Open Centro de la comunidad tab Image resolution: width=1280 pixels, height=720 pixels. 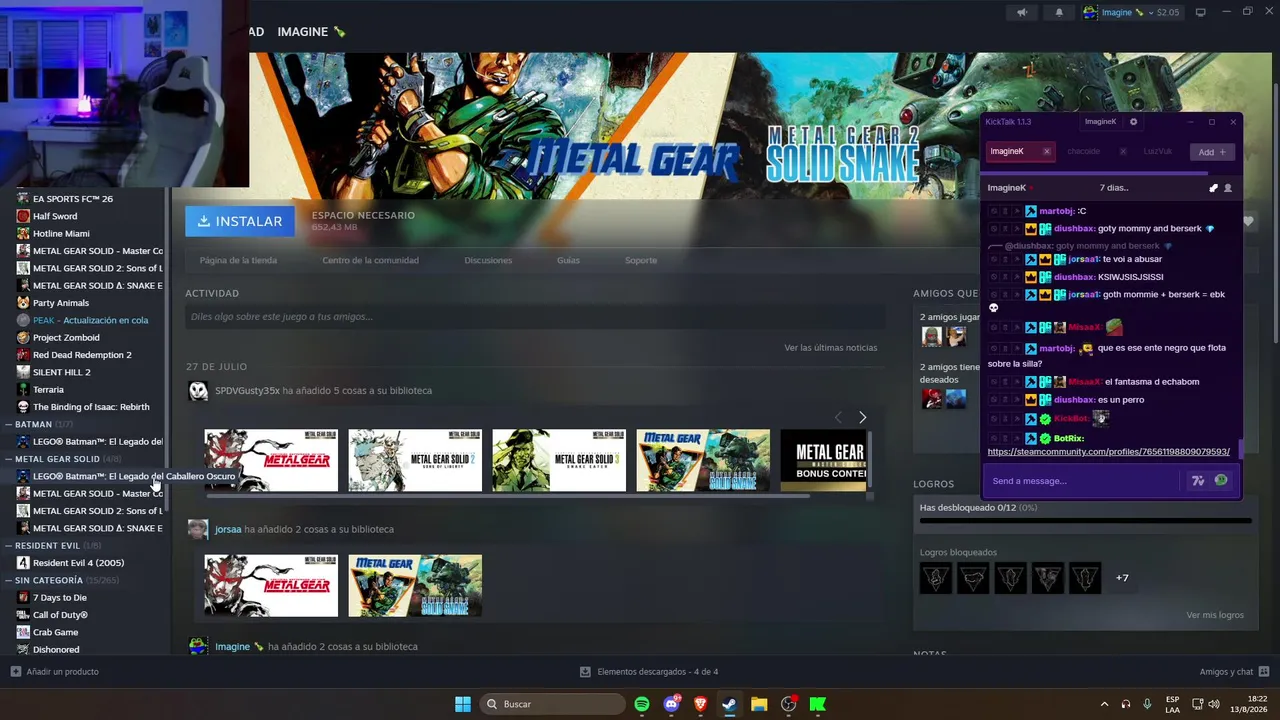(370, 260)
